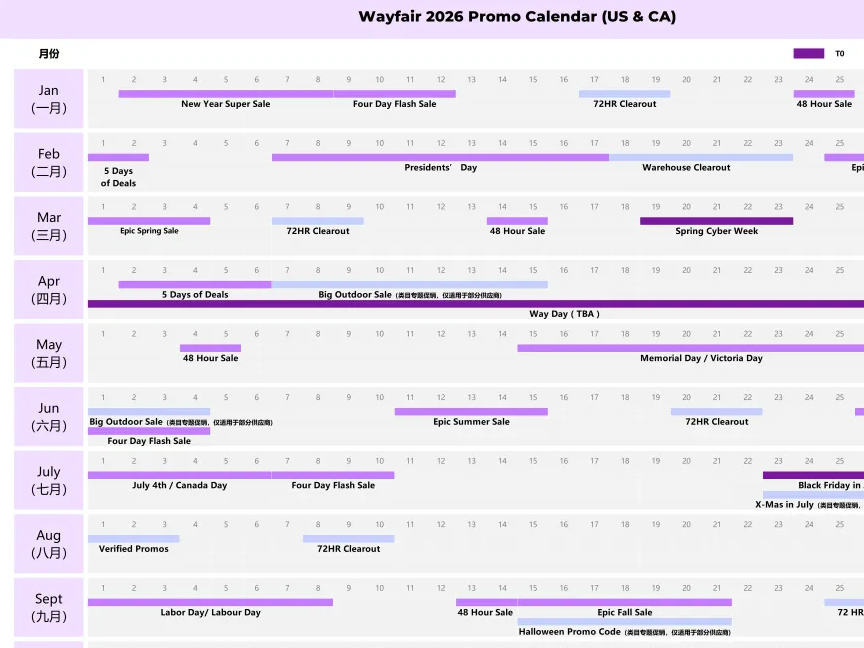Click the Presidents' Day promo bar

pyautogui.click(x=440, y=157)
